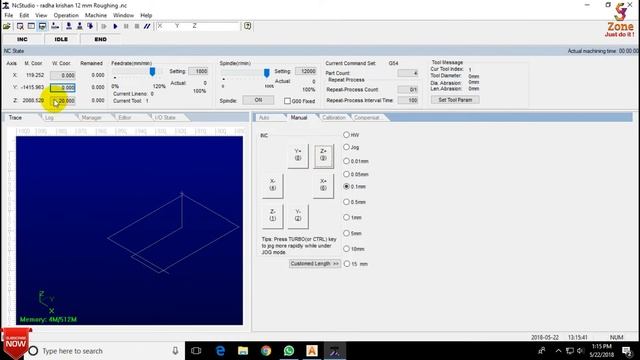Select the Jog radio button

[346, 147]
